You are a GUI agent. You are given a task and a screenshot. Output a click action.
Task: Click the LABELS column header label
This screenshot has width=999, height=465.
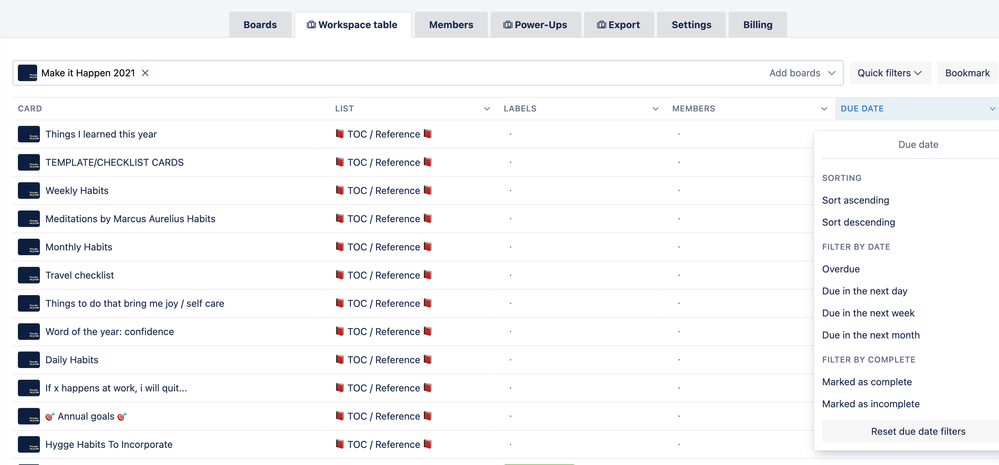[520, 109]
